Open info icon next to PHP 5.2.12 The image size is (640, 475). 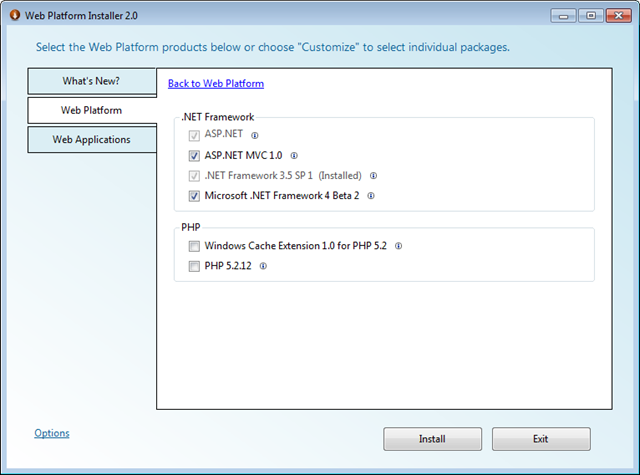pyautogui.click(x=263, y=266)
